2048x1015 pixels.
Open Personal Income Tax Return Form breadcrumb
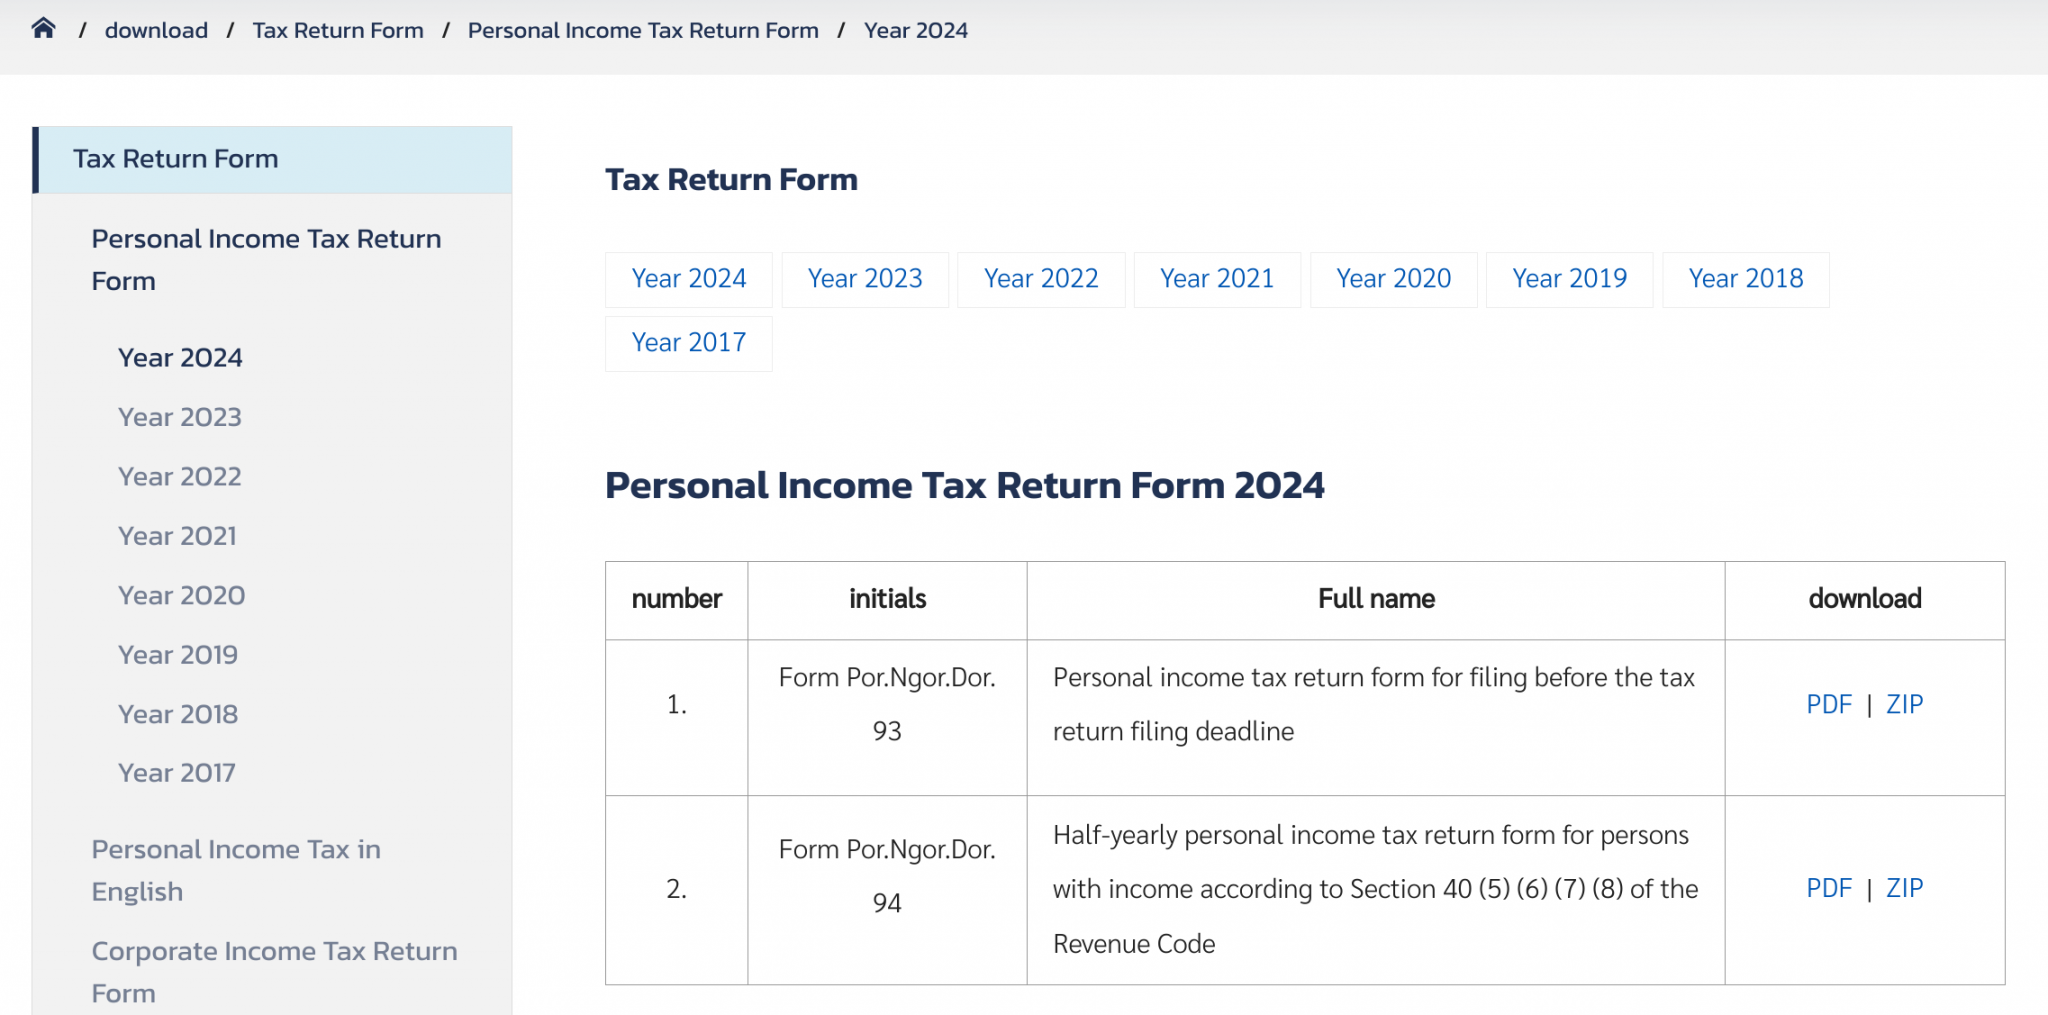(x=643, y=31)
